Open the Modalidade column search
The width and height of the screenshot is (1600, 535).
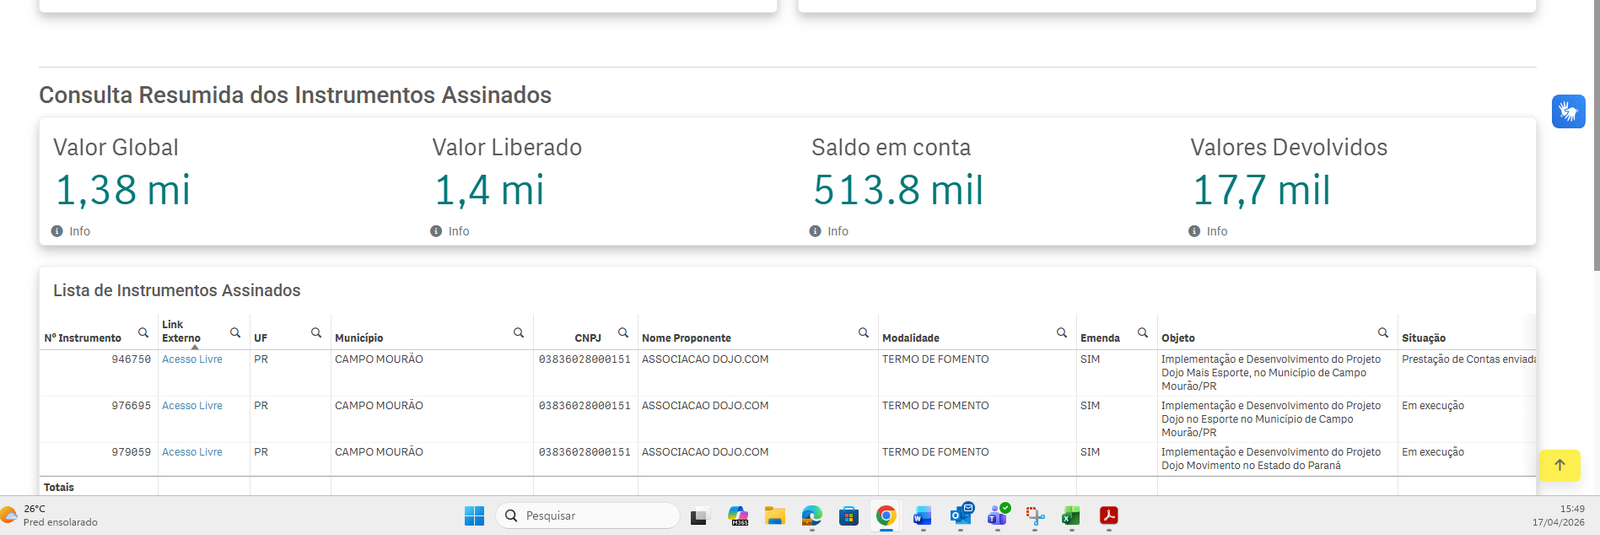click(x=1061, y=333)
